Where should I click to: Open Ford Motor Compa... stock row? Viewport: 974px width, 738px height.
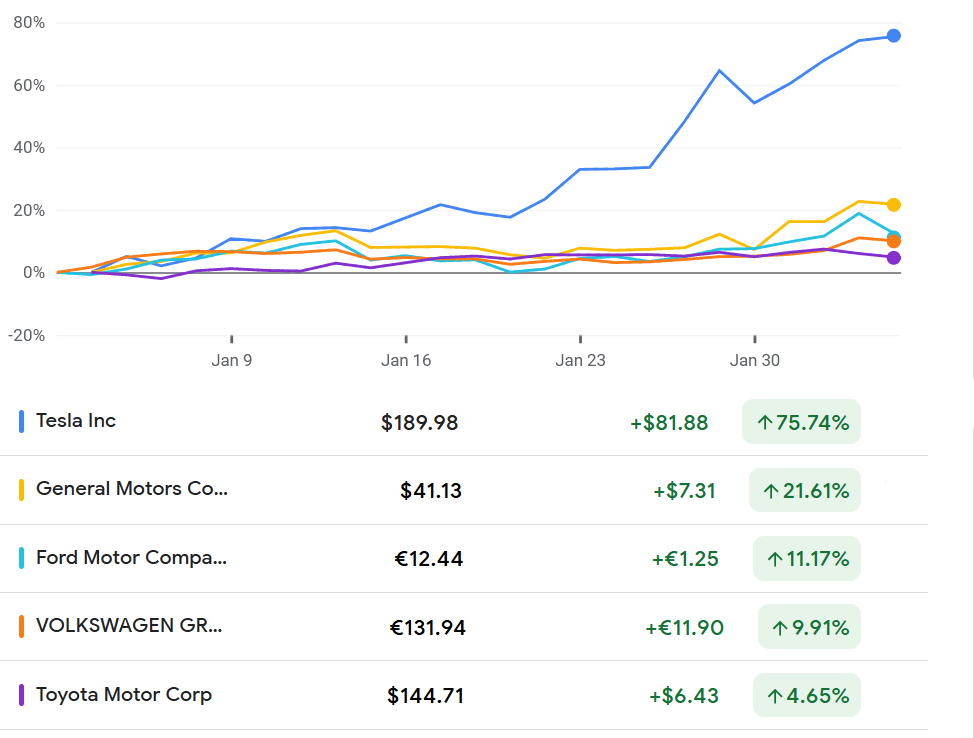463,558
